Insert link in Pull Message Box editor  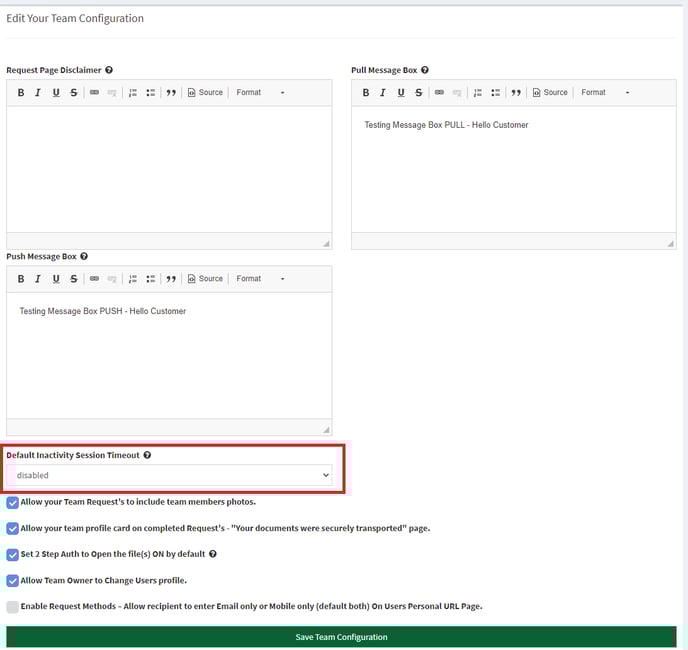[x=439, y=93]
